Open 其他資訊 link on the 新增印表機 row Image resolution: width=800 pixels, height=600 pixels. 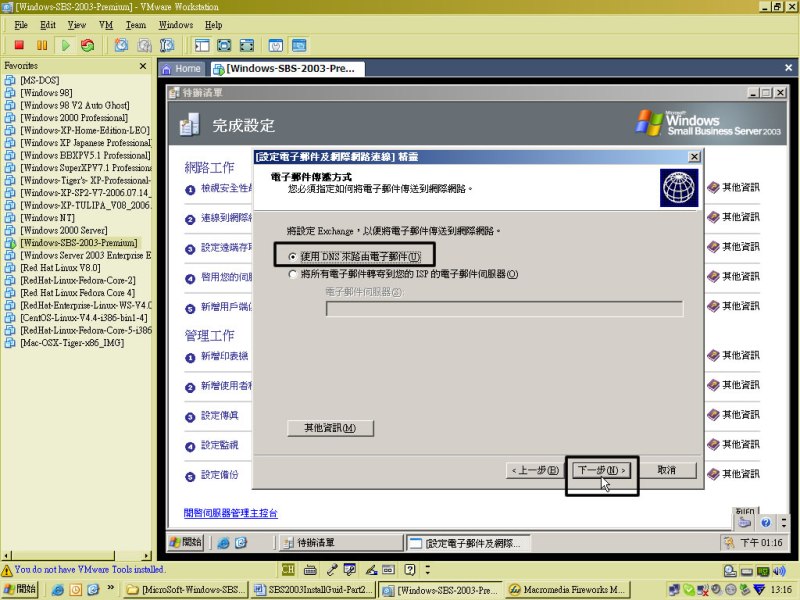734,356
